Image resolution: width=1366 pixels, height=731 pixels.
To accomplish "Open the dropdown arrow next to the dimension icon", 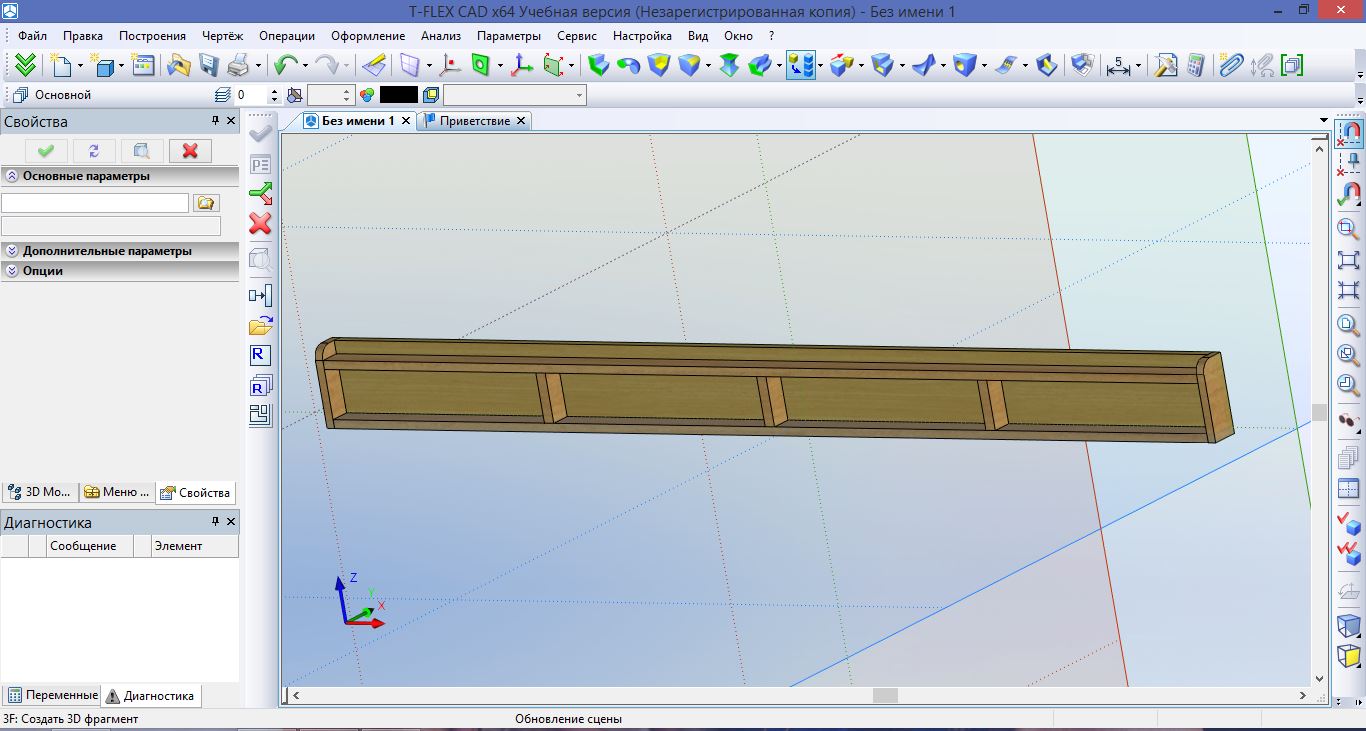I will [x=1138, y=66].
